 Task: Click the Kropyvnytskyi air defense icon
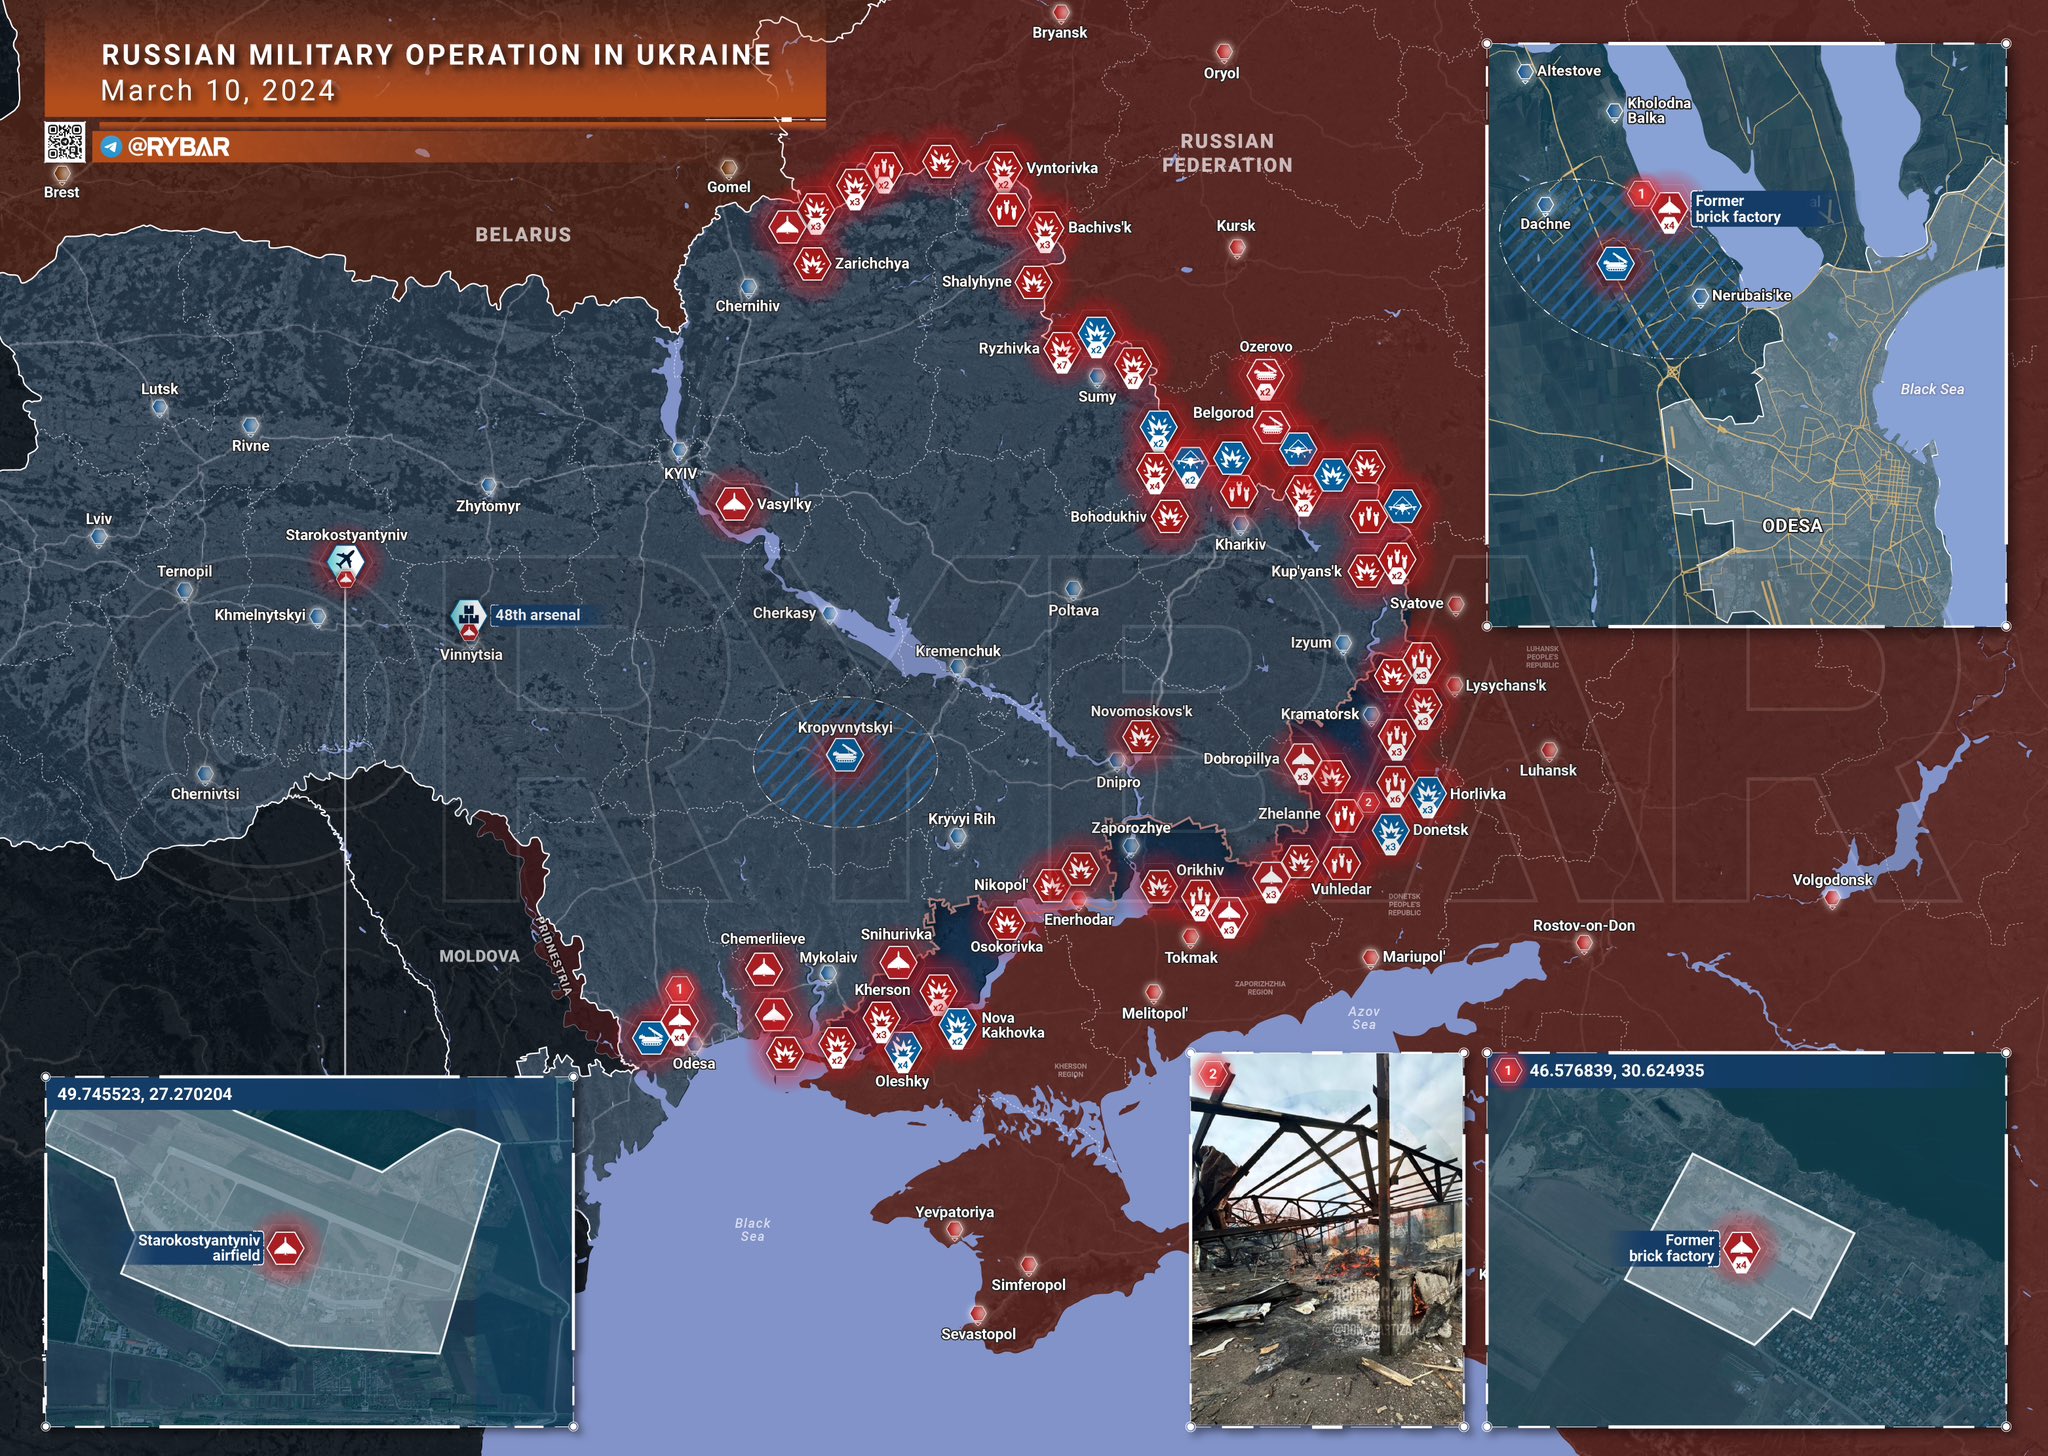(845, 755)
